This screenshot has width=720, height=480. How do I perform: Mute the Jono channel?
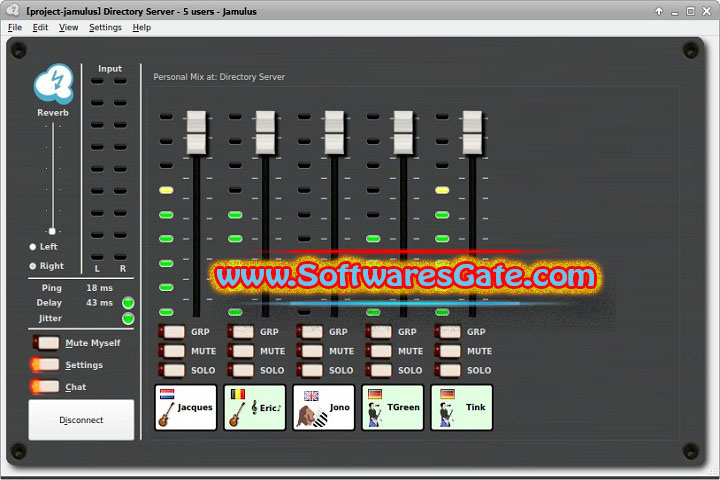tap(309, 351)
